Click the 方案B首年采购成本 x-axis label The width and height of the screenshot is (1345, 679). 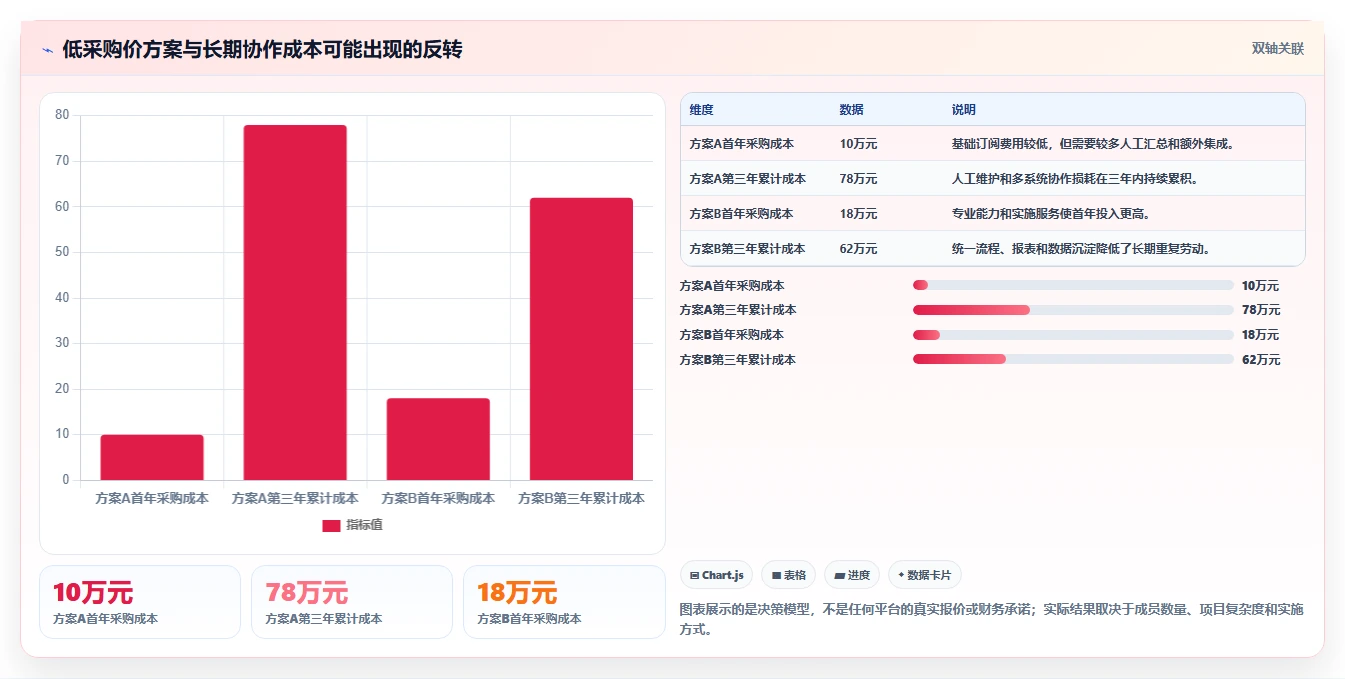click(x=438, y=498)
